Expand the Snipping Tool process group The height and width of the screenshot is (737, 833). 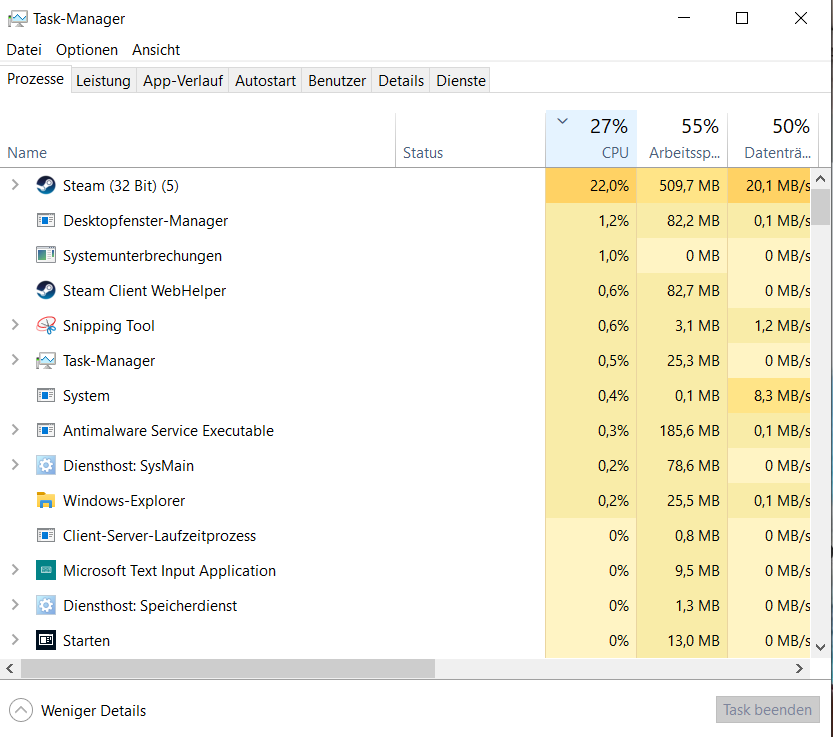[15, 325]
